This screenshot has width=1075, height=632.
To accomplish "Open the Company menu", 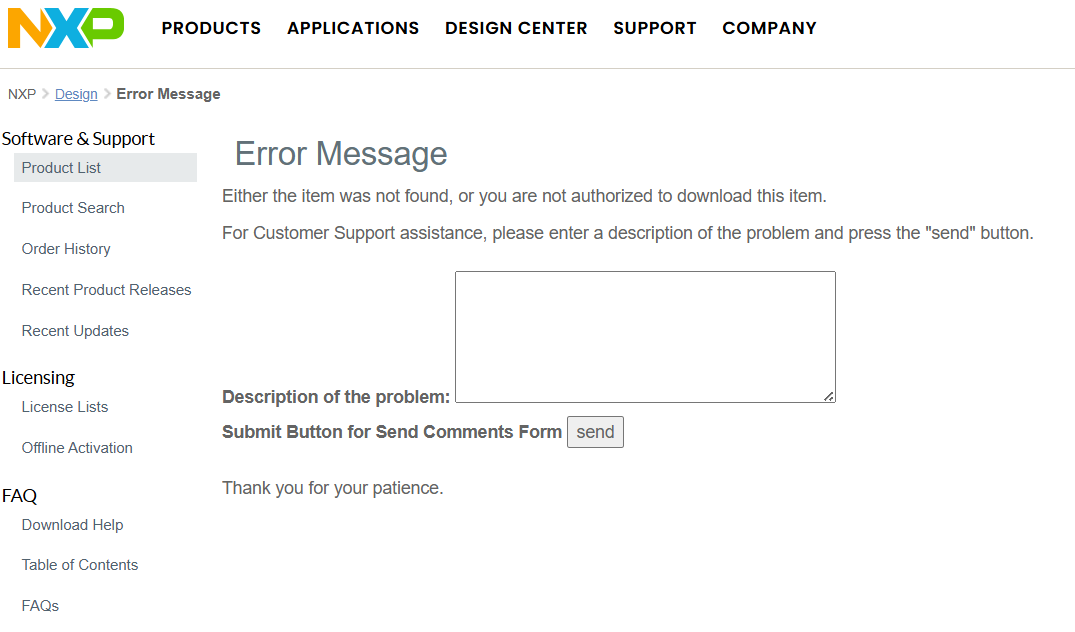I will click(x=769, y=28).
